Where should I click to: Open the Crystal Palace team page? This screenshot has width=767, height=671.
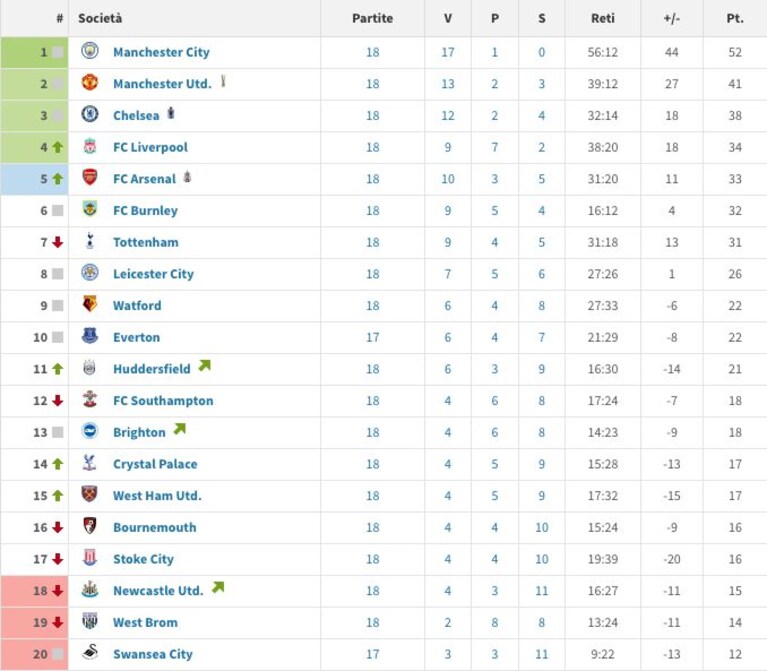click(155, 464)
